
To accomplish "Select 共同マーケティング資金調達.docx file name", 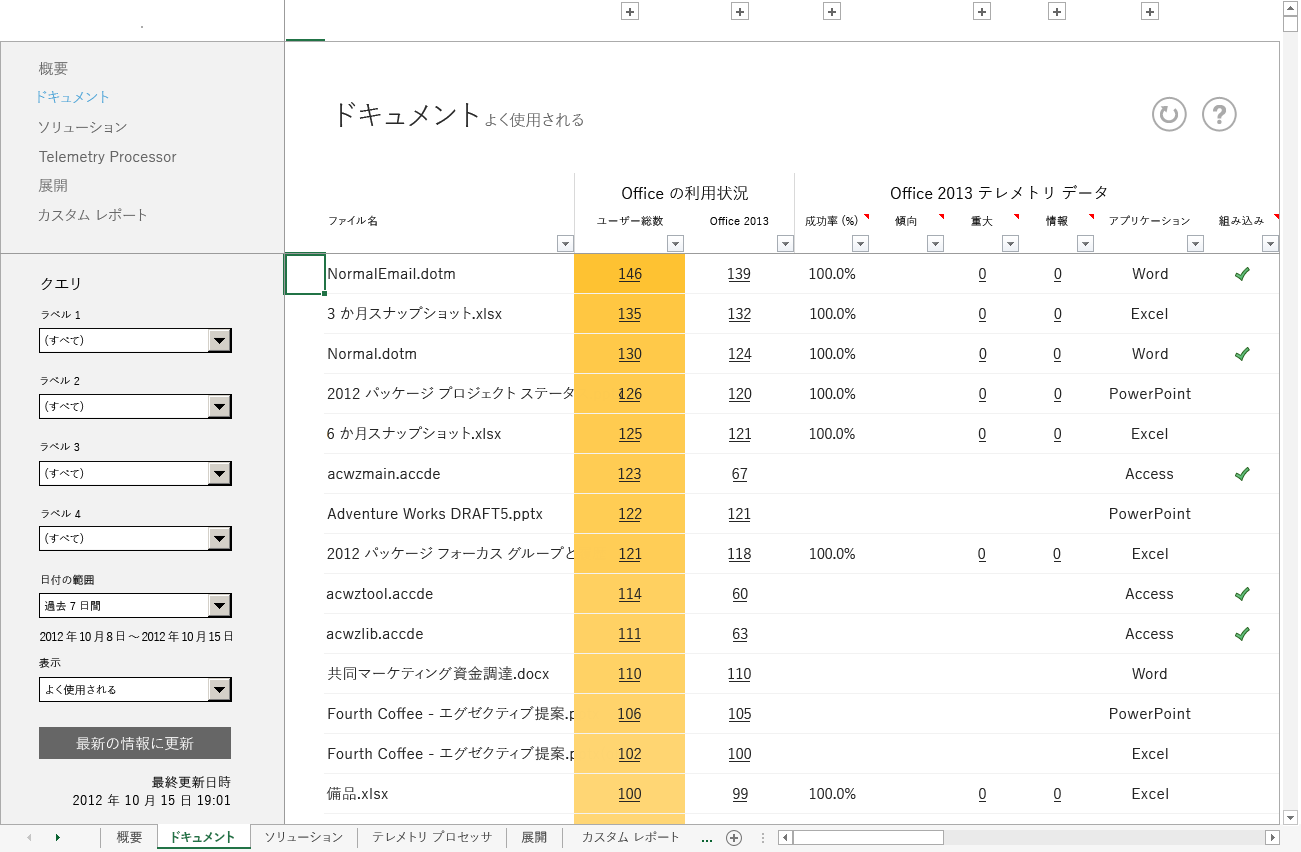I will pyautogui.click(x=438, y=674).
